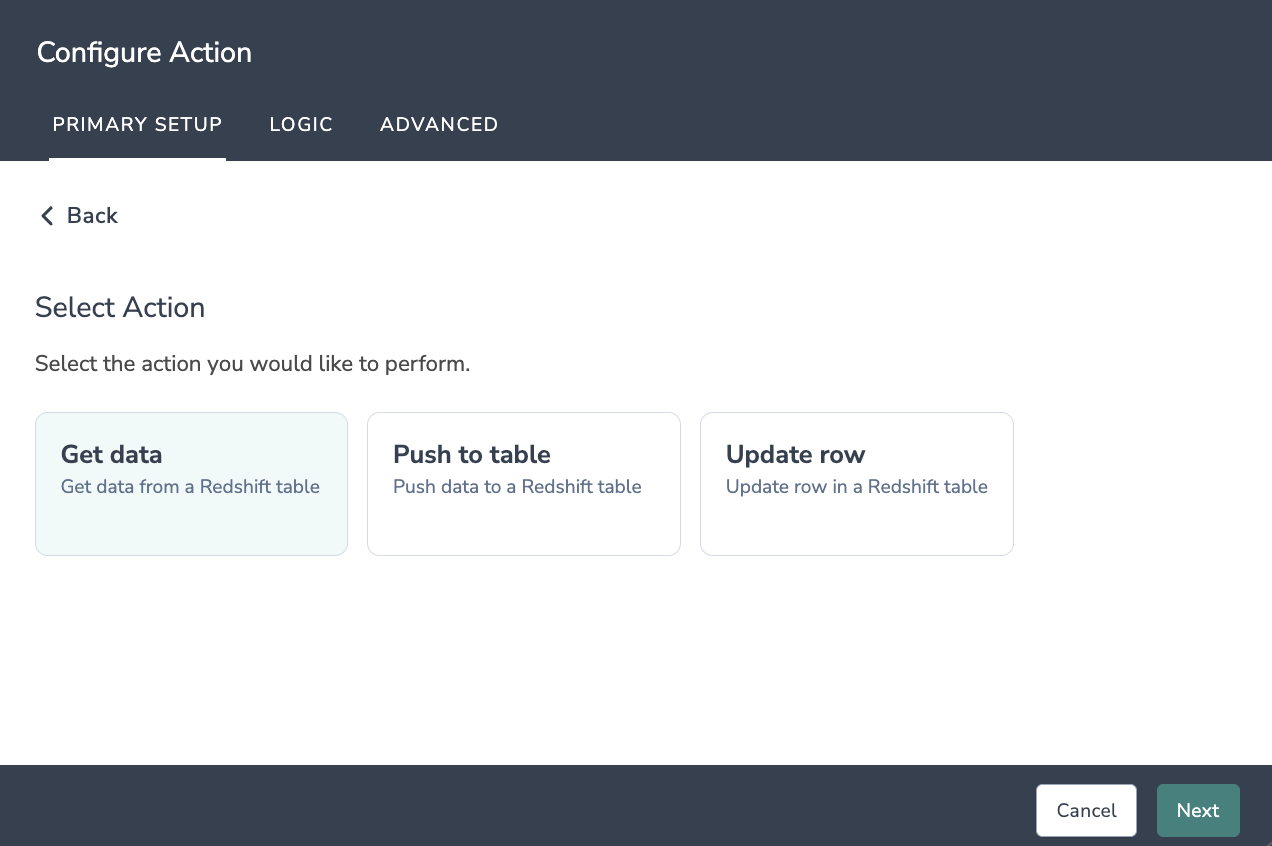Click the white underline beneath PRIMARY SETUP
The width and height of the screenshot is (1272, 846).
pos(137,158)
